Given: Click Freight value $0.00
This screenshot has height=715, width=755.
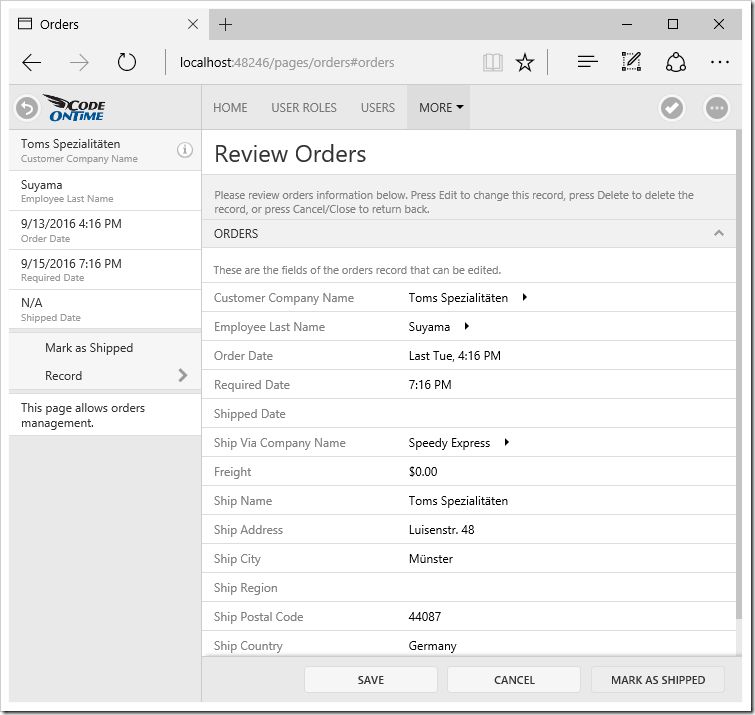Looking at the screenshot, I should coord(423,472).
